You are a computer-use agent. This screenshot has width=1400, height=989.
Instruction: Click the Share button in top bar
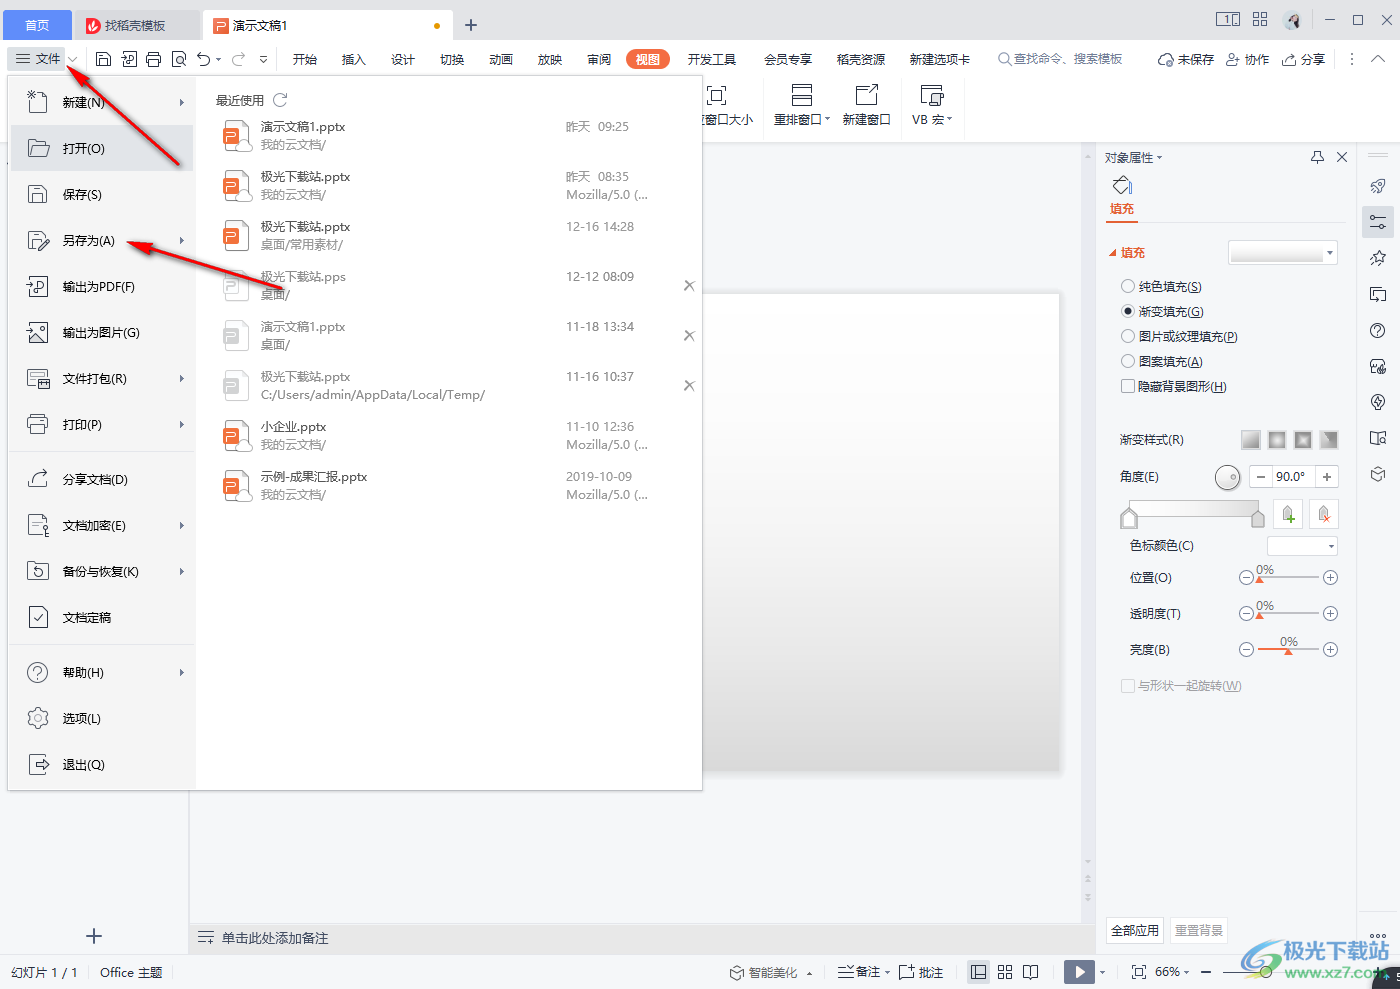[1304, 60]
